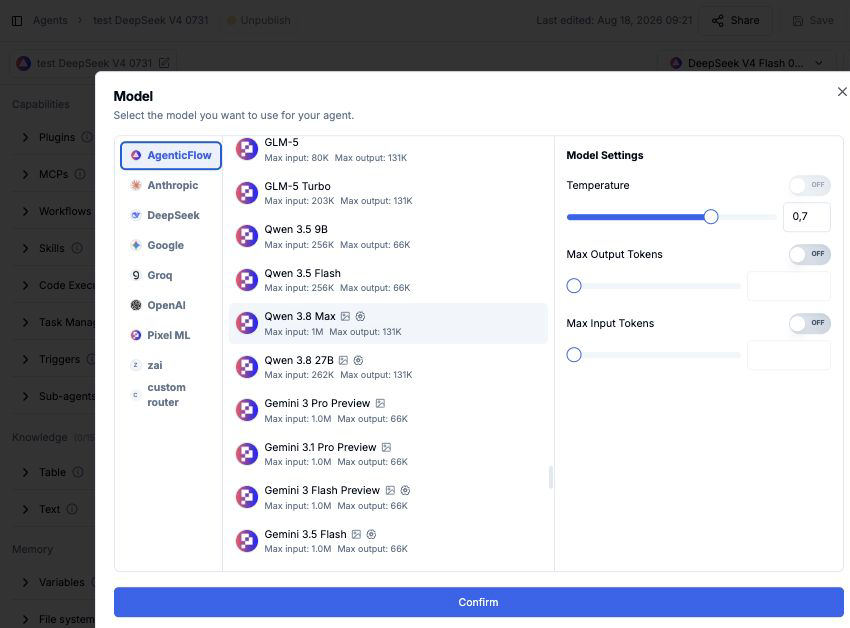Click image icon beside Gemini 3.1 Pro Preview
Screen dimensions: 850x628
387,447
